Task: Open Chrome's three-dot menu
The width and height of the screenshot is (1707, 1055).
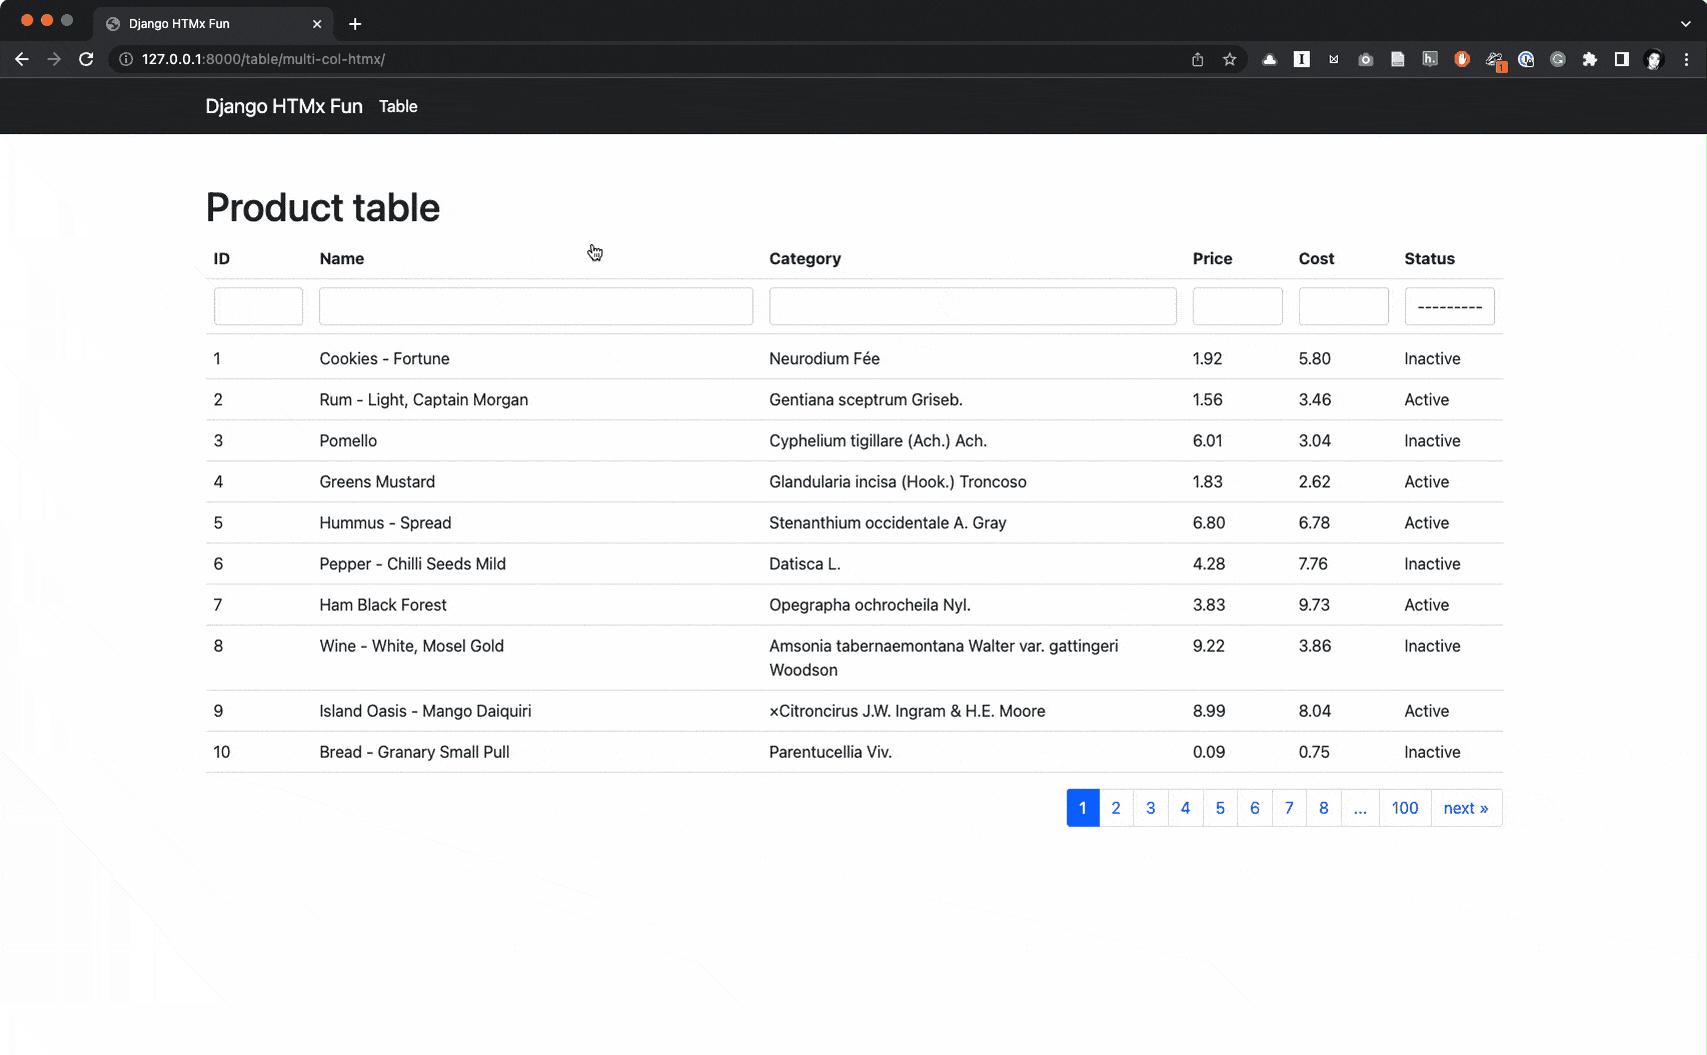Action: (x=1686, y=59)
